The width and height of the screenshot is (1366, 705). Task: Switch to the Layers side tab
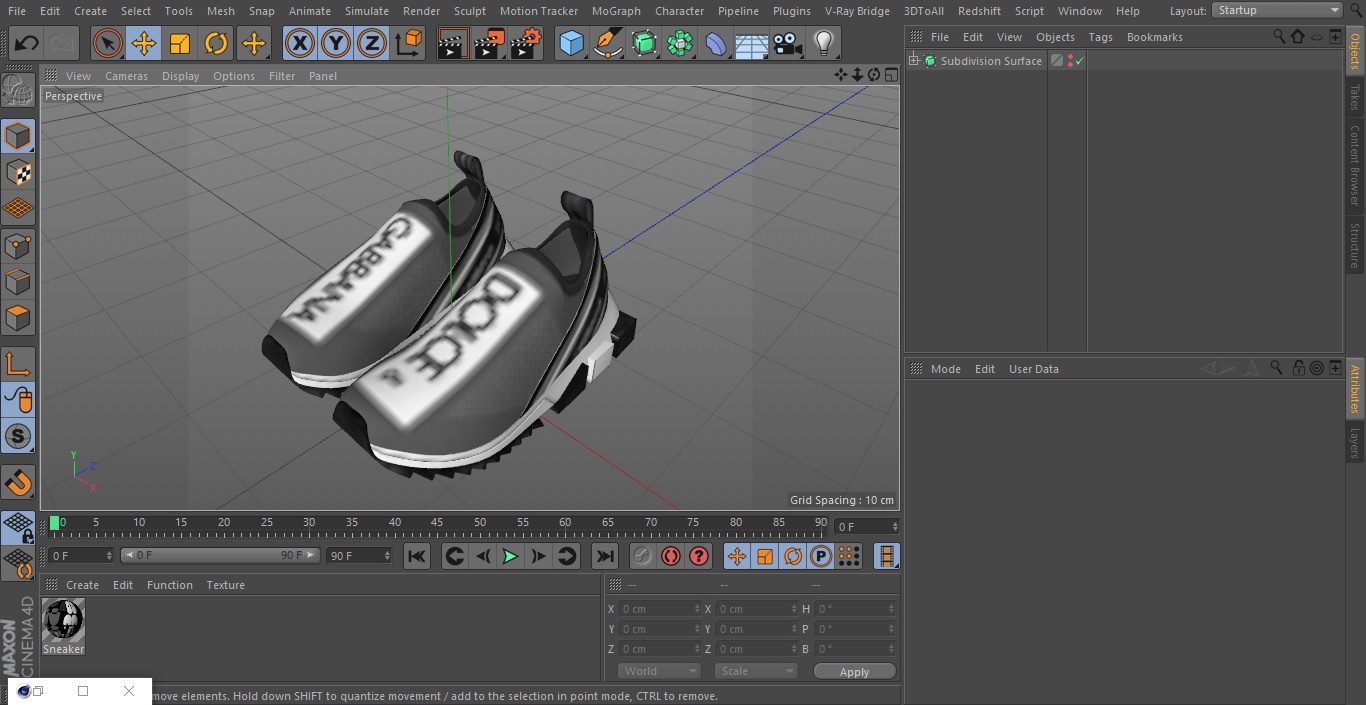(x=1355, y=443)
